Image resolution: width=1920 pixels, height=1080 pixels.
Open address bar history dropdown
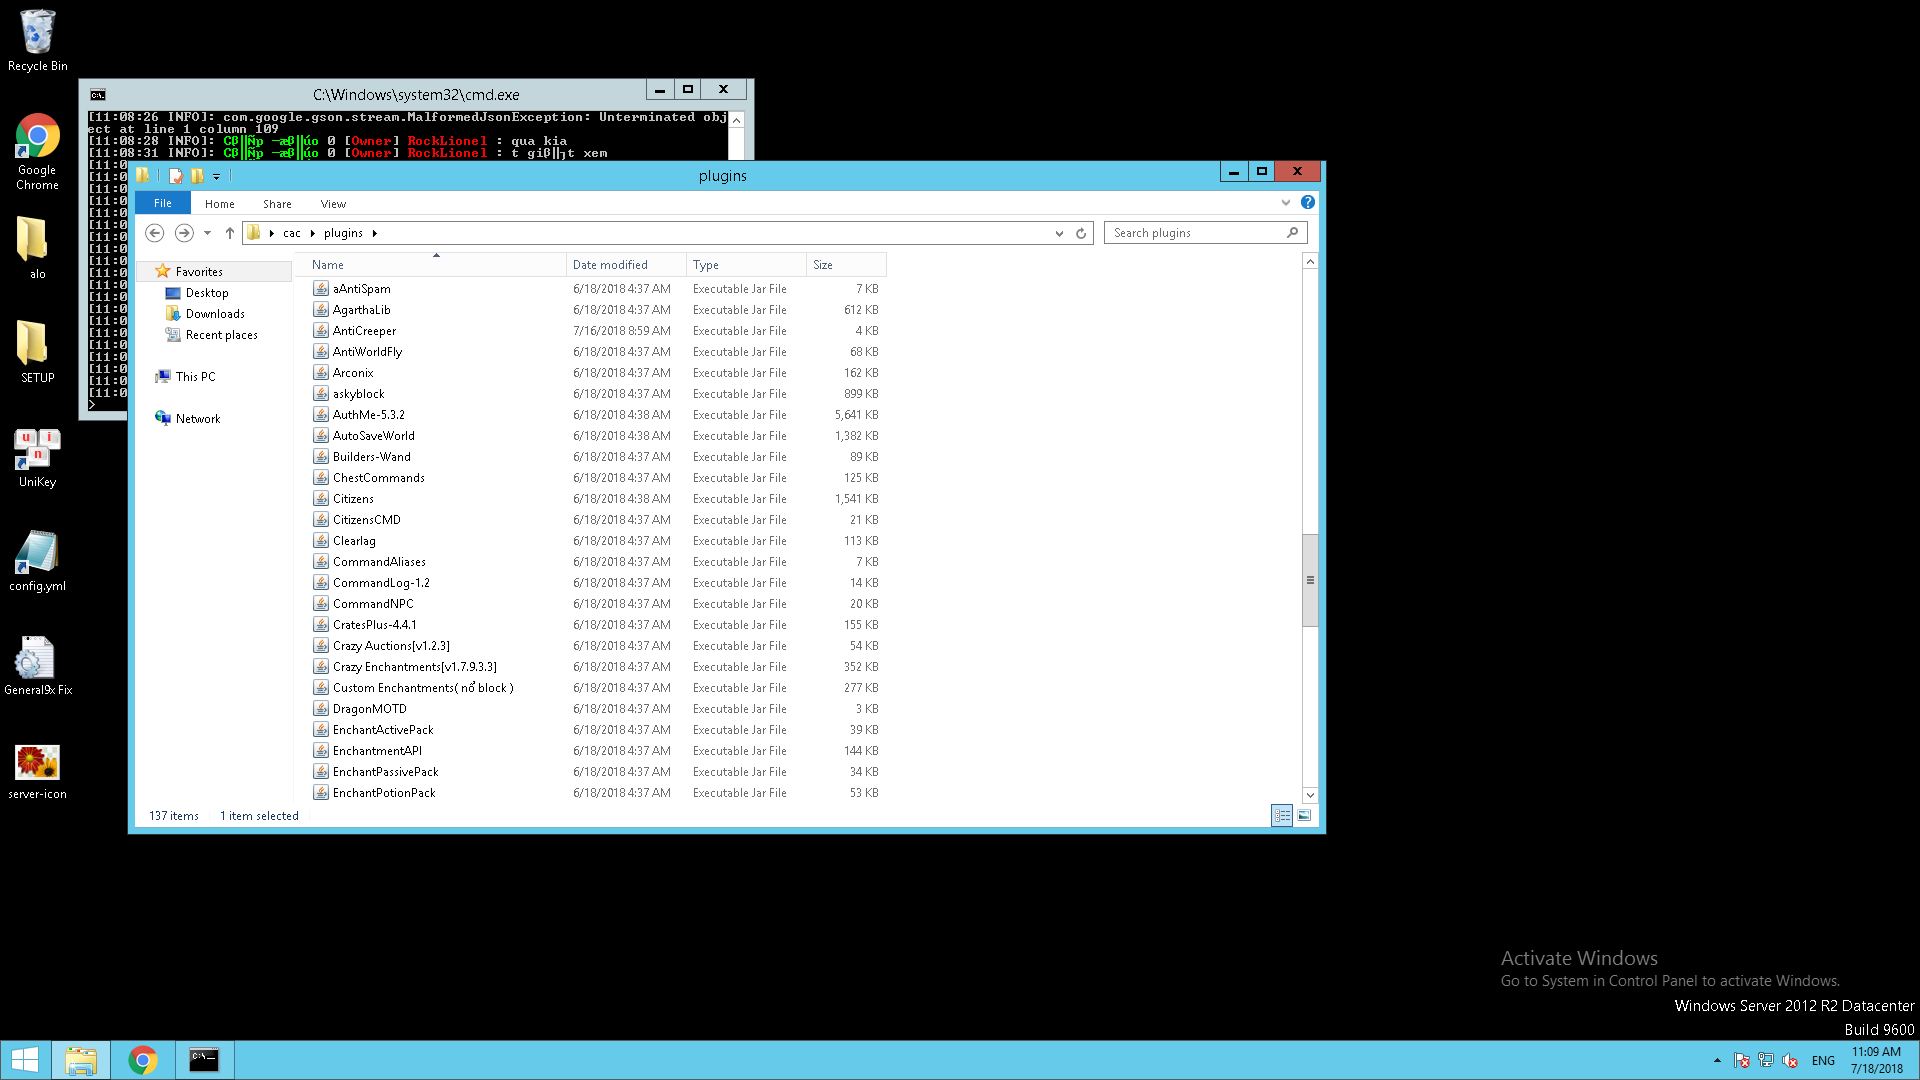[x=1059, y=233]
